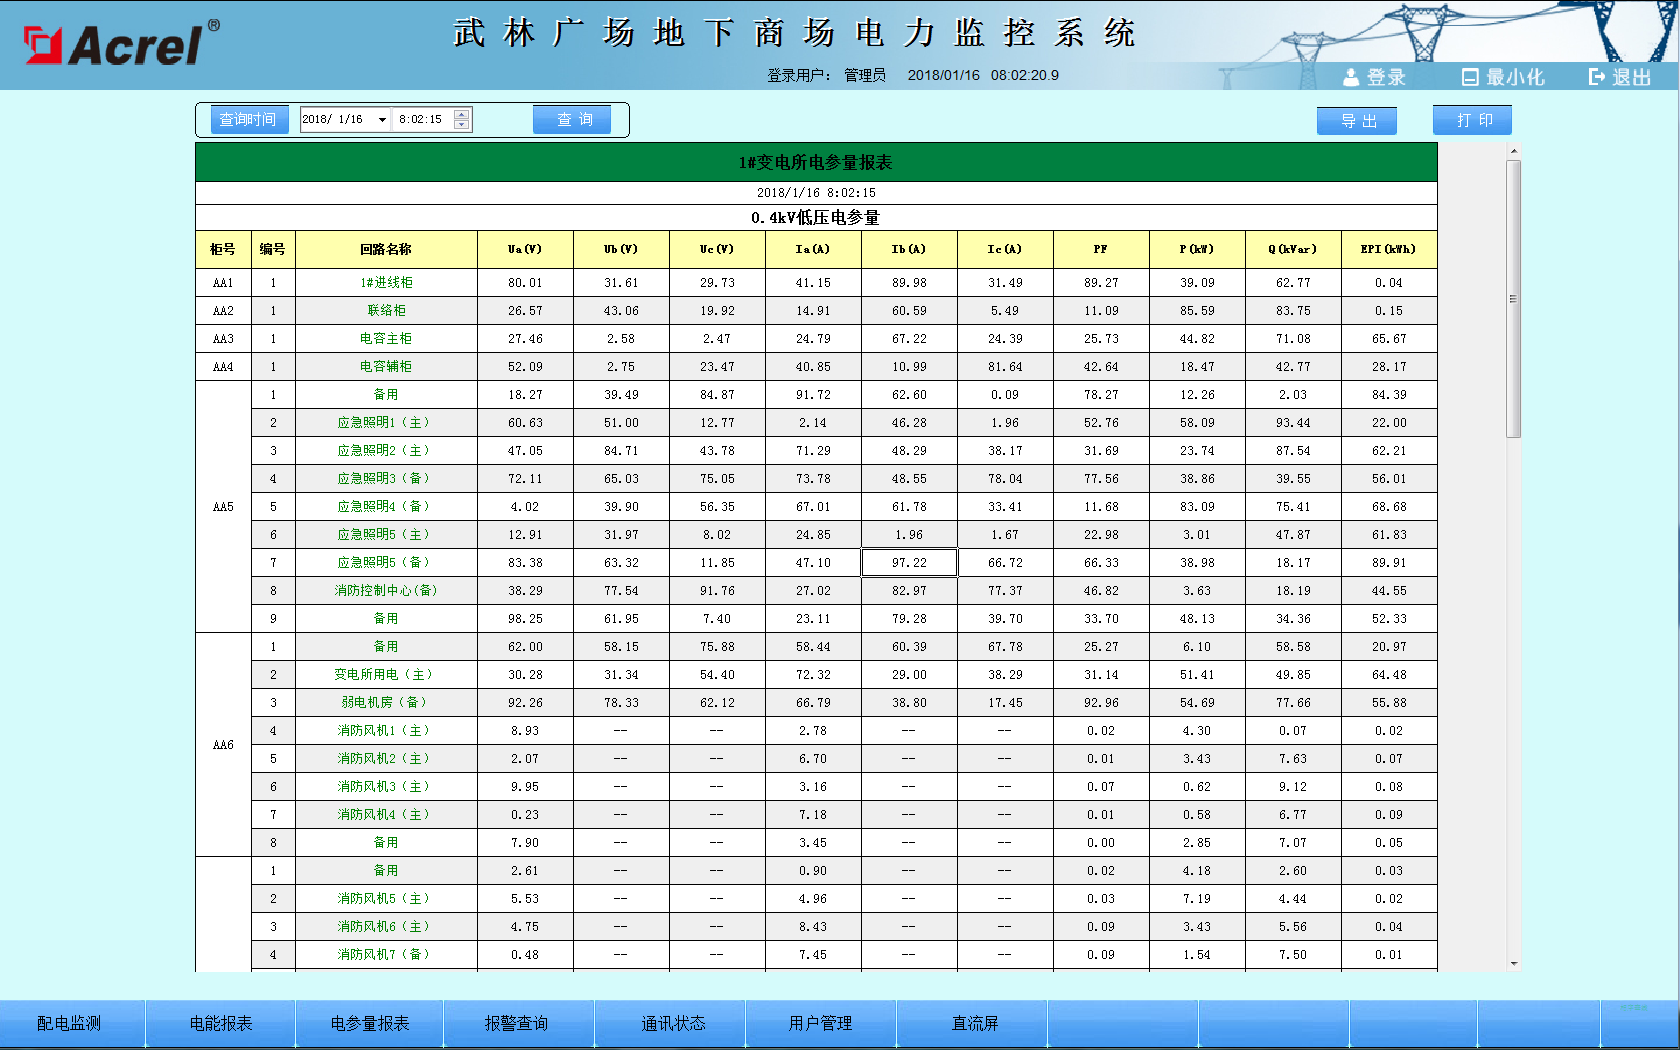This screenshot has width=1680, height=1050.
Task: Open the 直流屏 tab
Action: click(x=974, y=1023)
